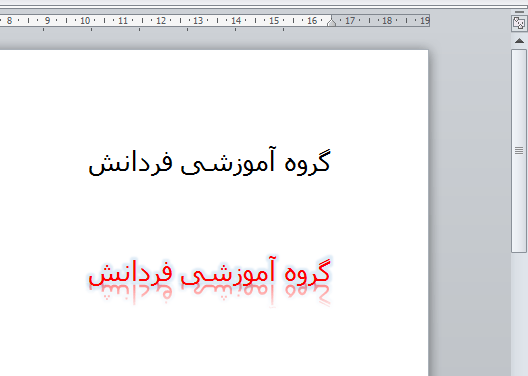The image size is (528, 376).
Task: Click the red reflected word گروه
Action: click(x=307, y=273)
